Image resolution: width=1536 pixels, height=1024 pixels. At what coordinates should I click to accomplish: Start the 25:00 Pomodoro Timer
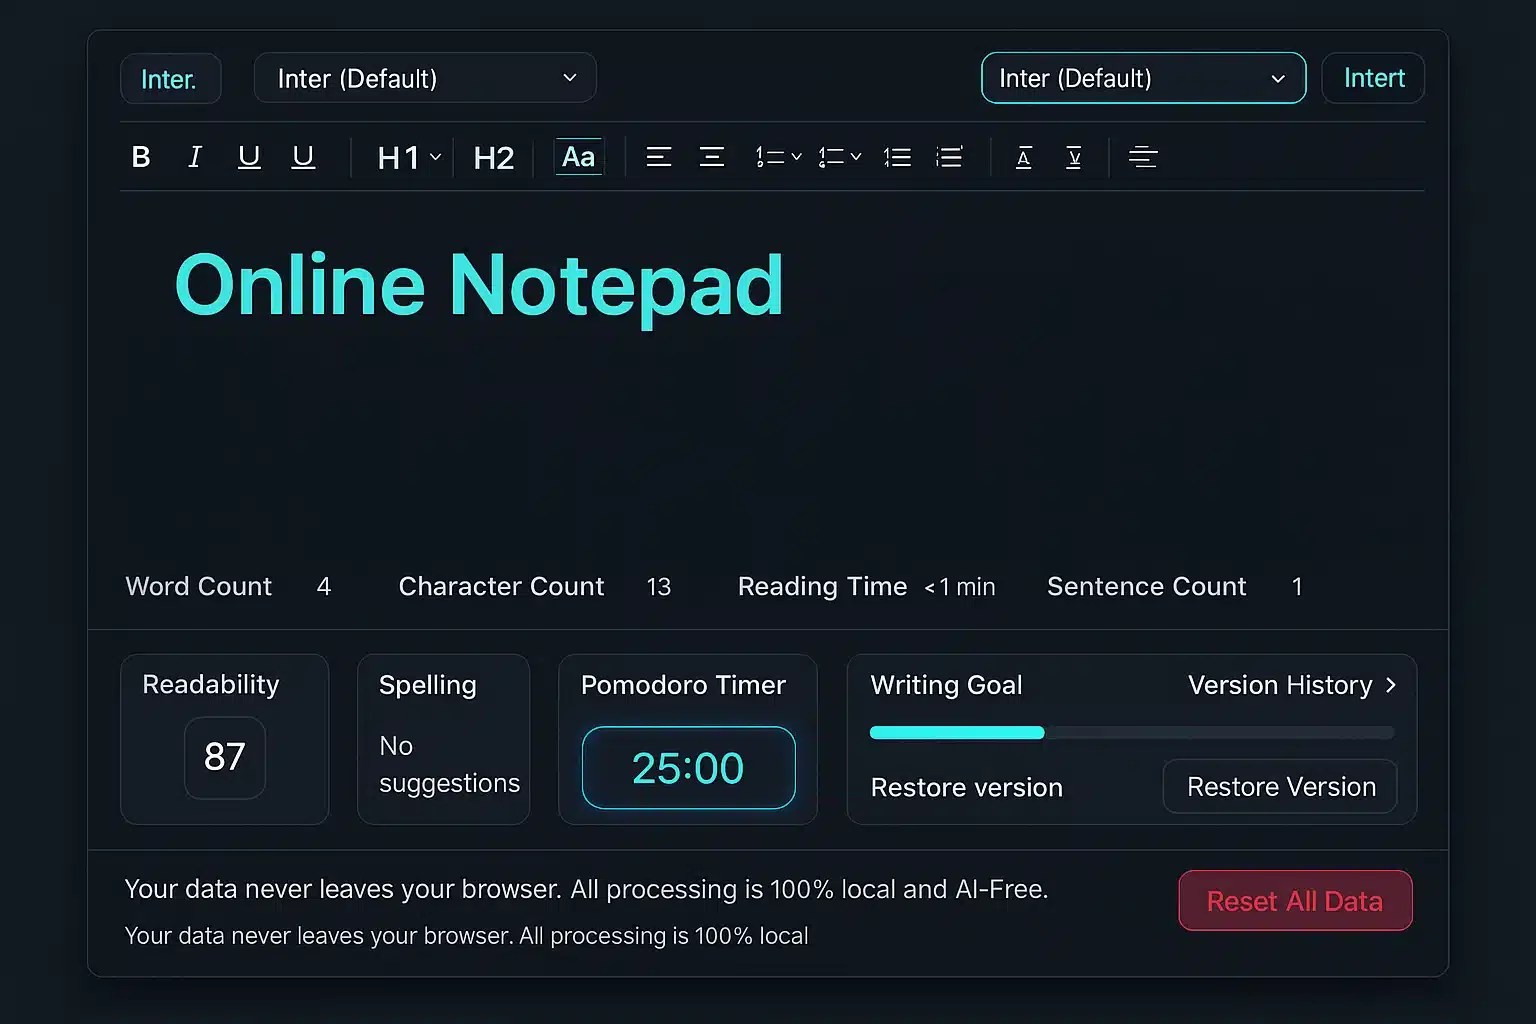[x=687, y=768]
